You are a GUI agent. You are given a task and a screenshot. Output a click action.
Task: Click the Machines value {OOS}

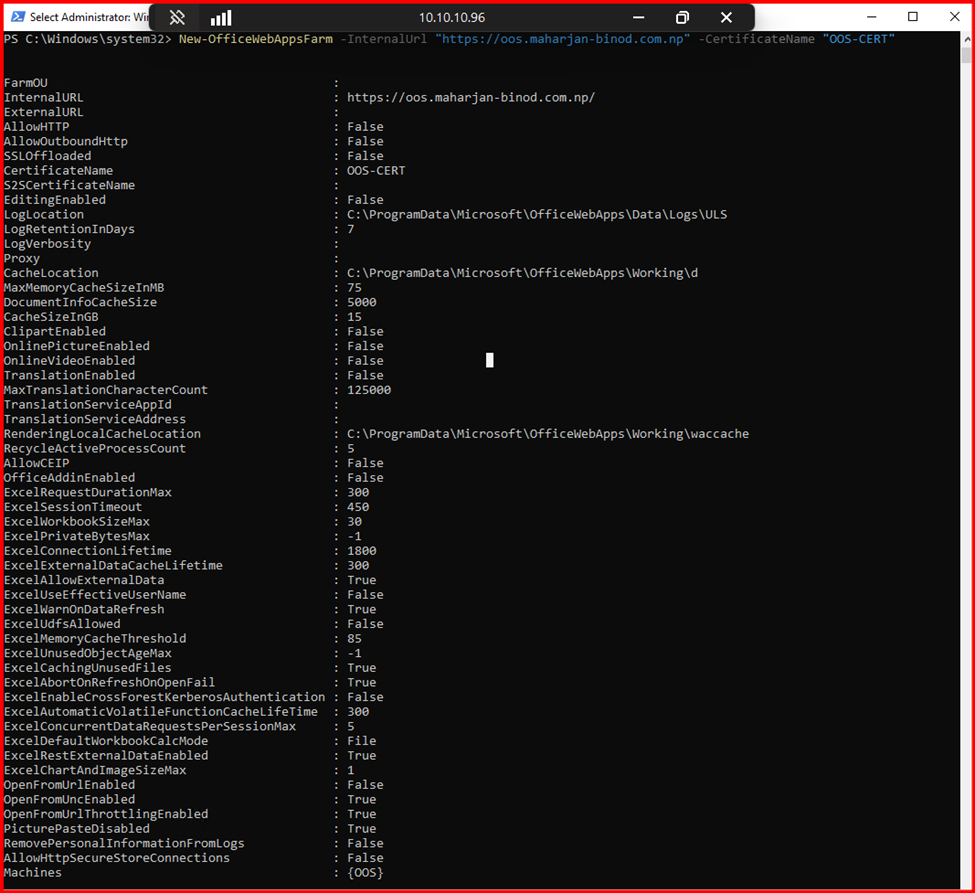[x=365, y=873]
